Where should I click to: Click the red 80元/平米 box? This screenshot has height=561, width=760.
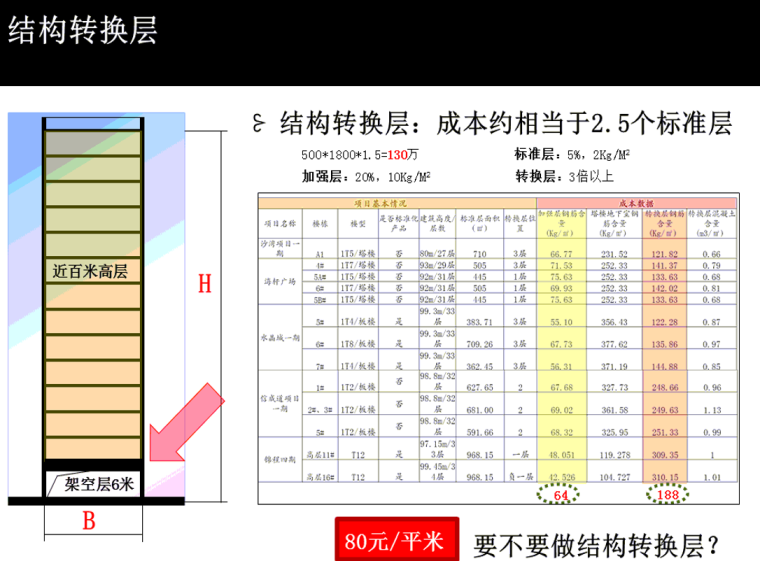pyautogui.click(x=395, y=542)
